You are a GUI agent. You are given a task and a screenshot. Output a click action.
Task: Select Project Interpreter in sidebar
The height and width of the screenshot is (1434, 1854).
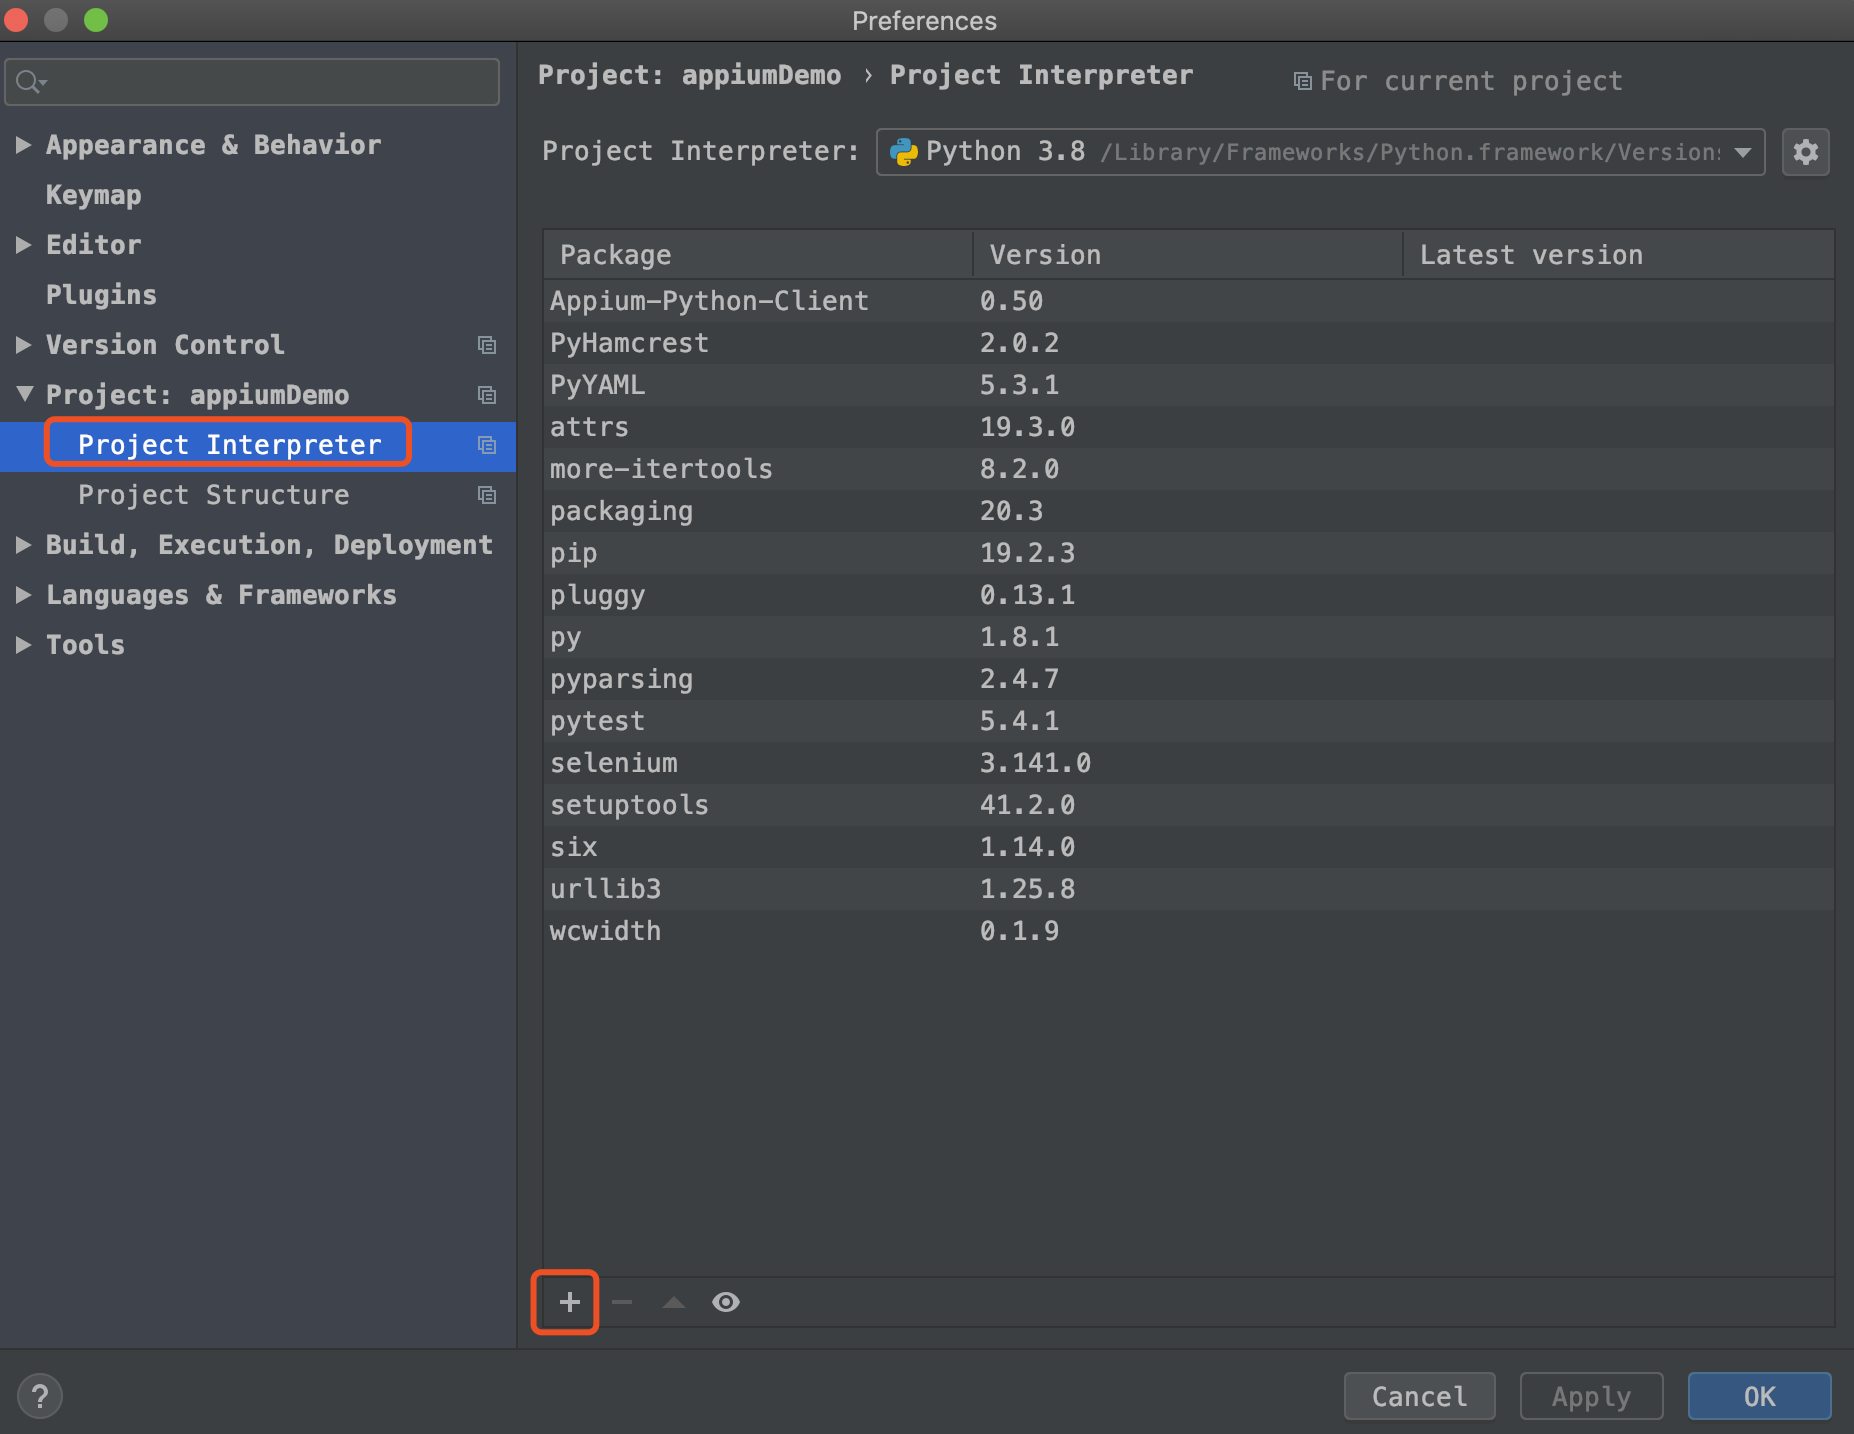point(230,445)
